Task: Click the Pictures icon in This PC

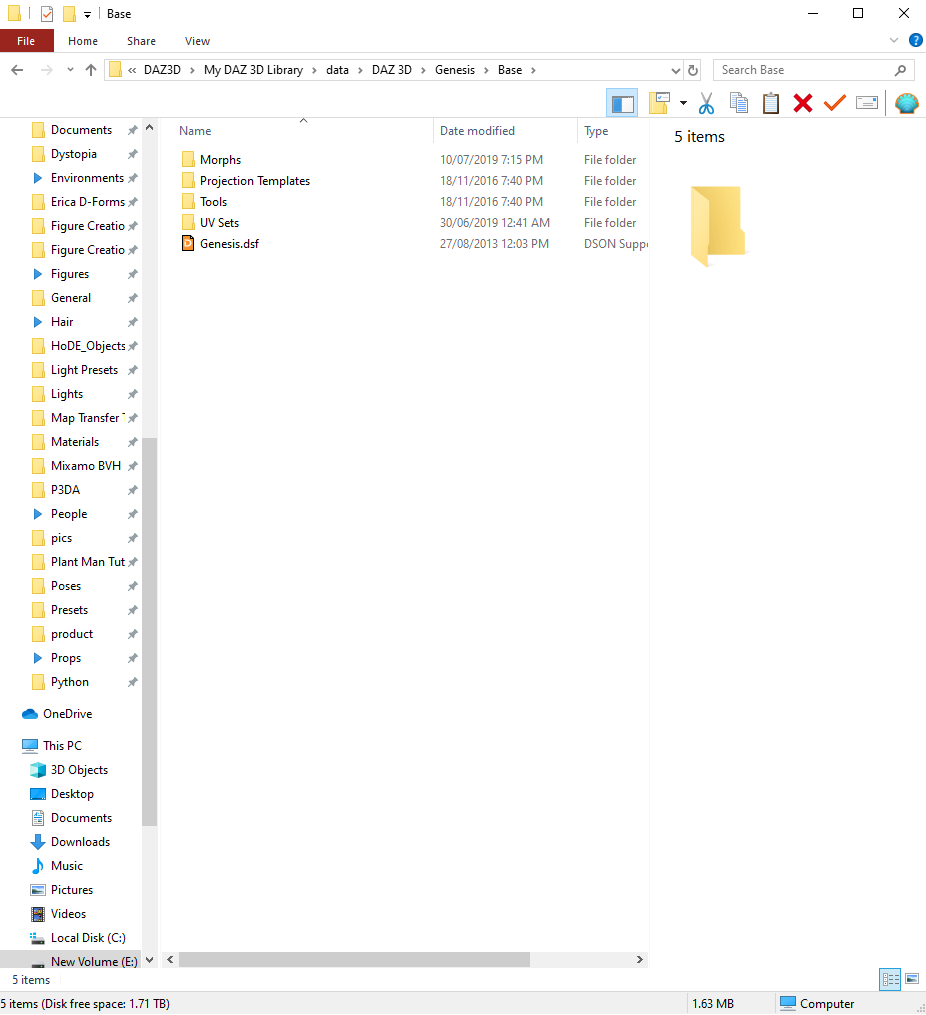Action: click(x=38, y=889)
